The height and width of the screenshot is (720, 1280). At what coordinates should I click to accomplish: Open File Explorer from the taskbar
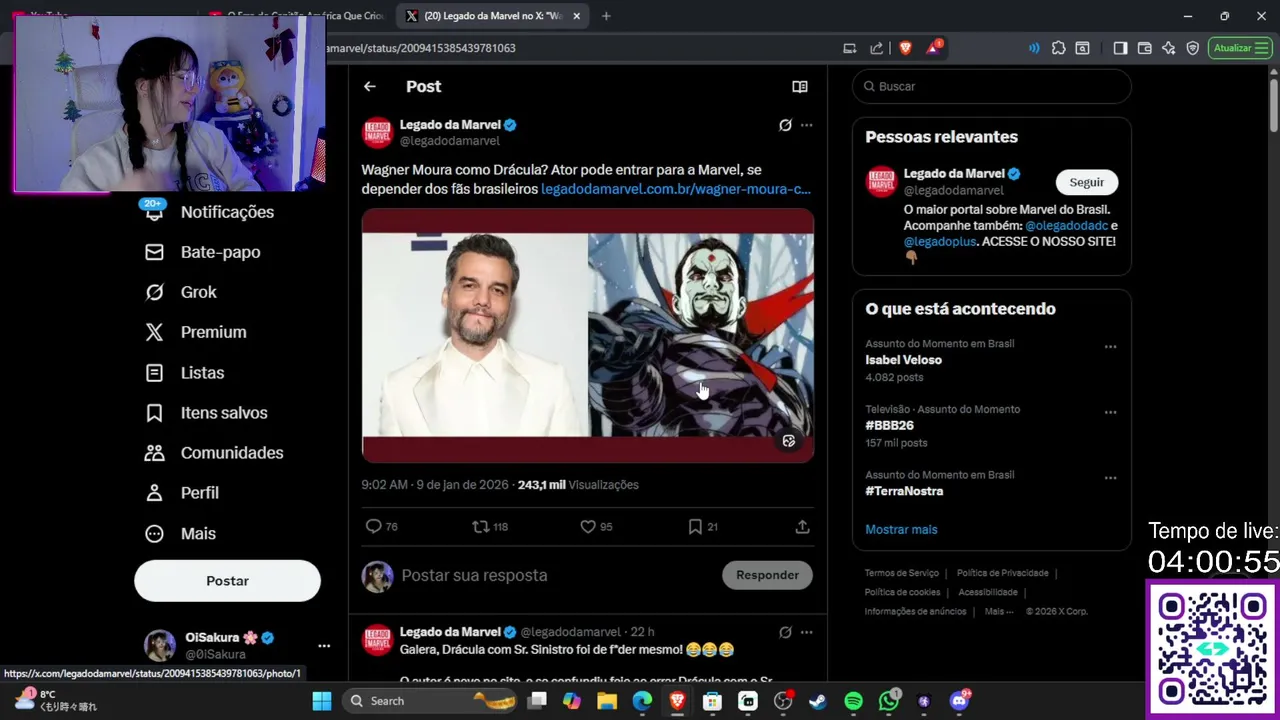pos(607,702)
